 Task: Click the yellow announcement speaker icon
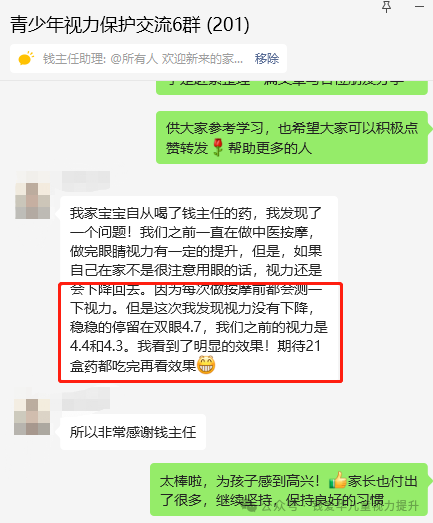click(26, 58)
